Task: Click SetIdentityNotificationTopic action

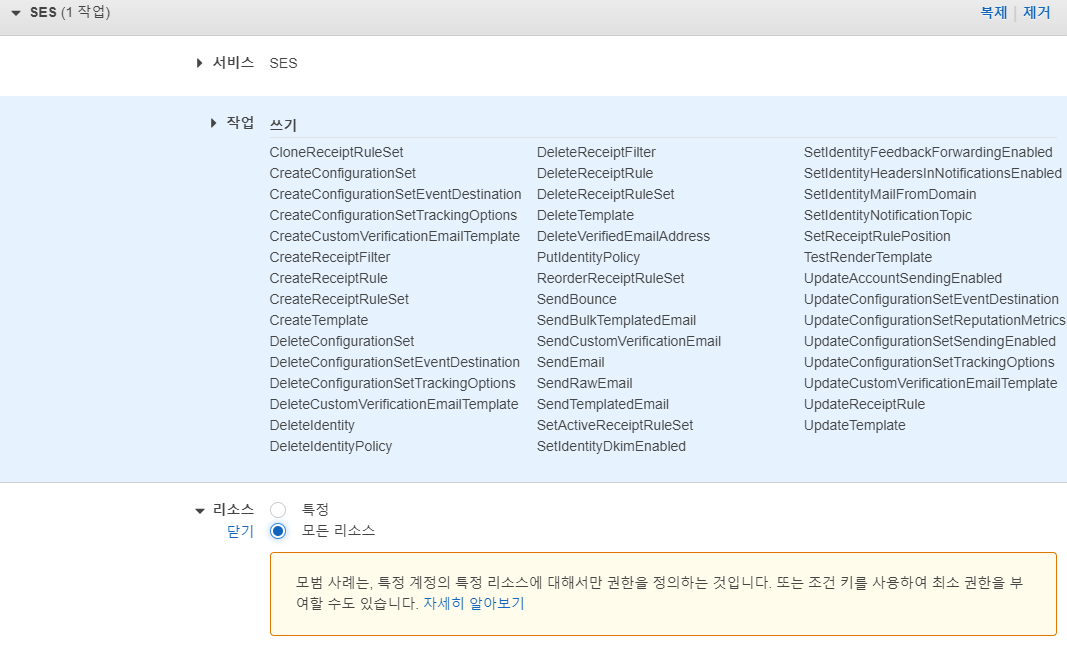Action: click(888, 216)
